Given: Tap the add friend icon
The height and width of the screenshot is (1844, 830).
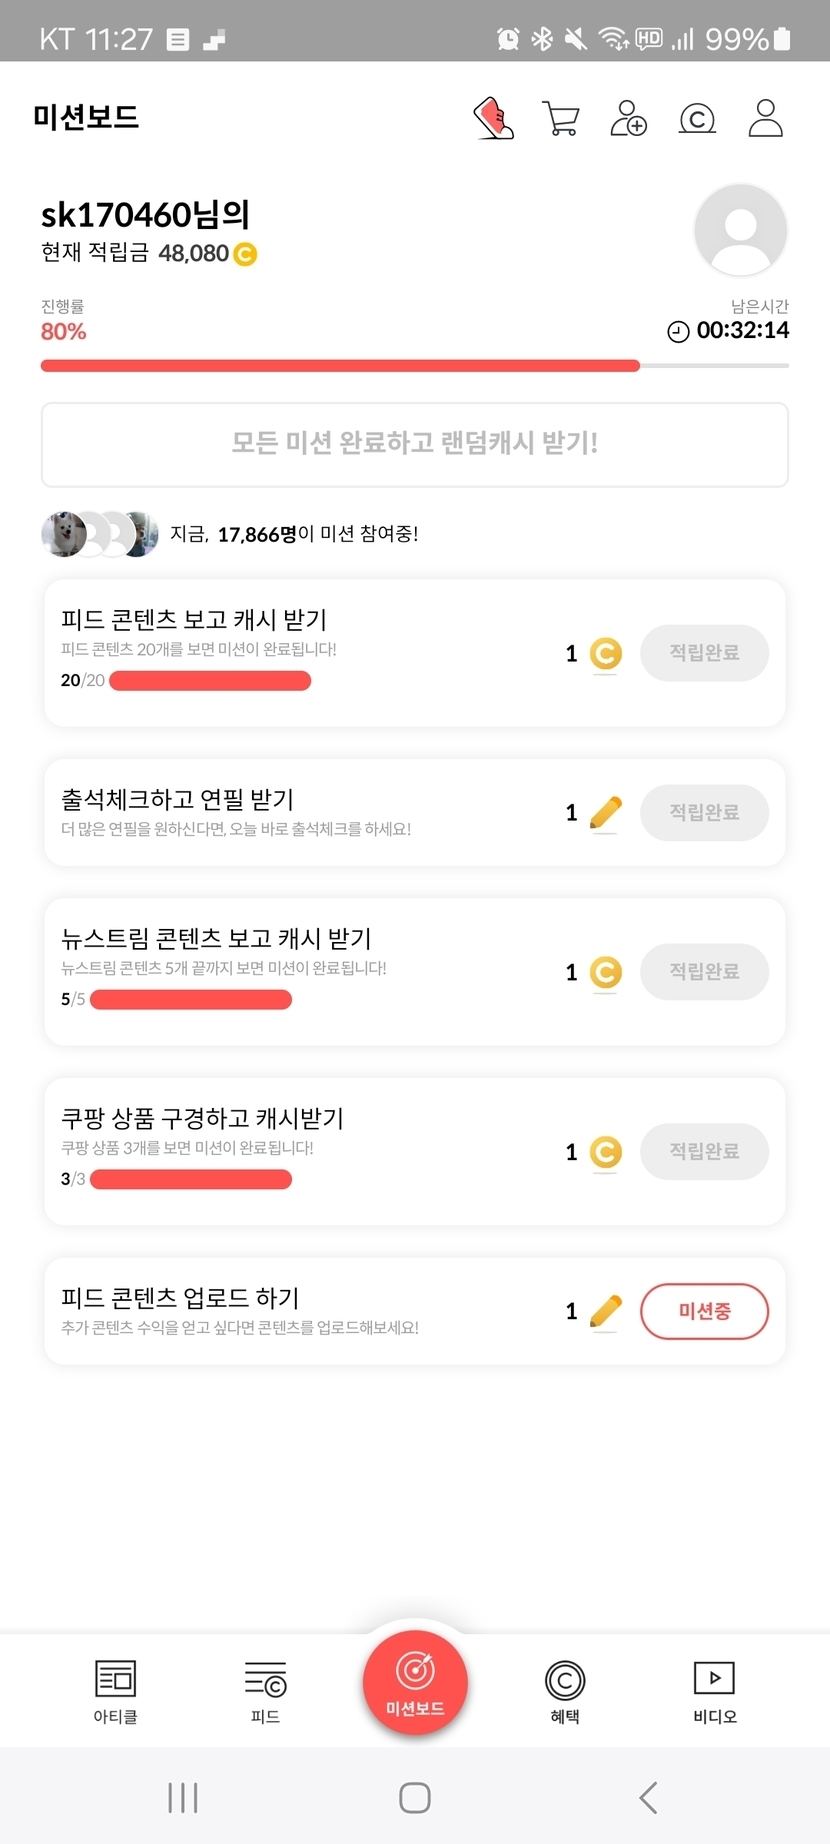Looking at the screenshot, I should 628,118.
